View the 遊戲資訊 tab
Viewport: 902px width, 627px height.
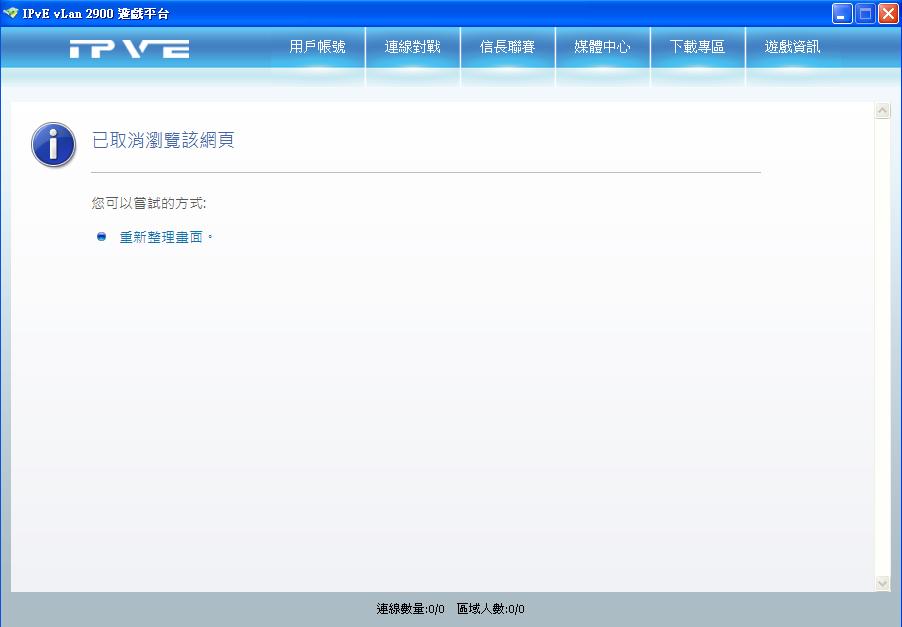(792, 47)
